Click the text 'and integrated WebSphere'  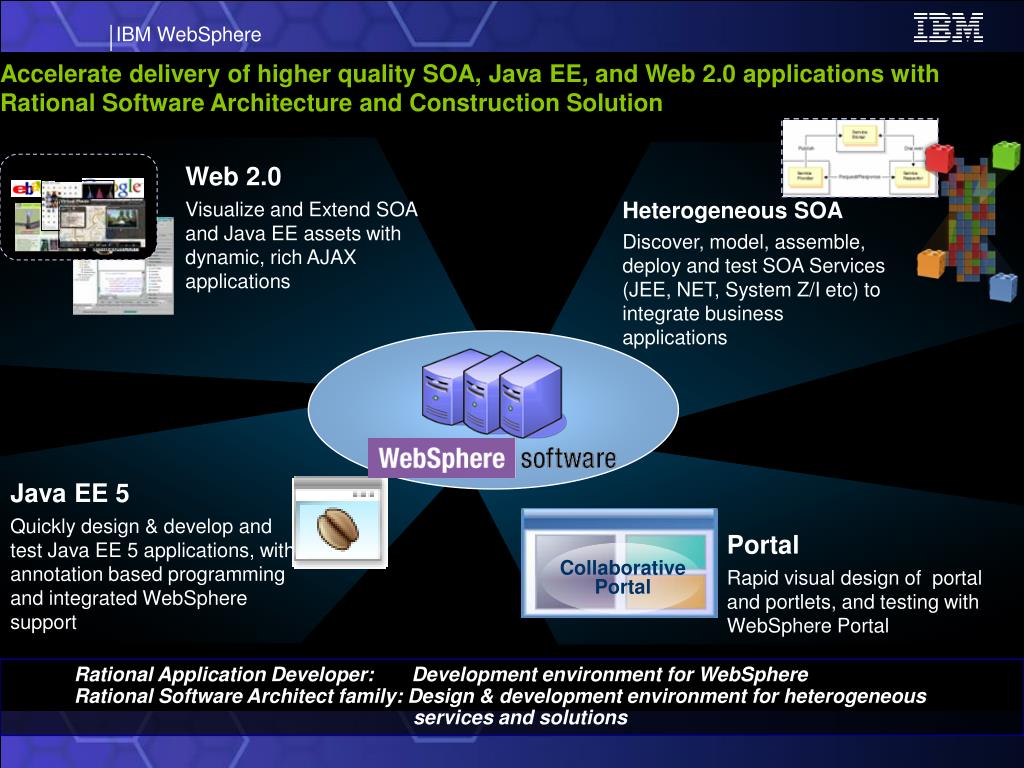pyautogui.click(x=129, y=598)
